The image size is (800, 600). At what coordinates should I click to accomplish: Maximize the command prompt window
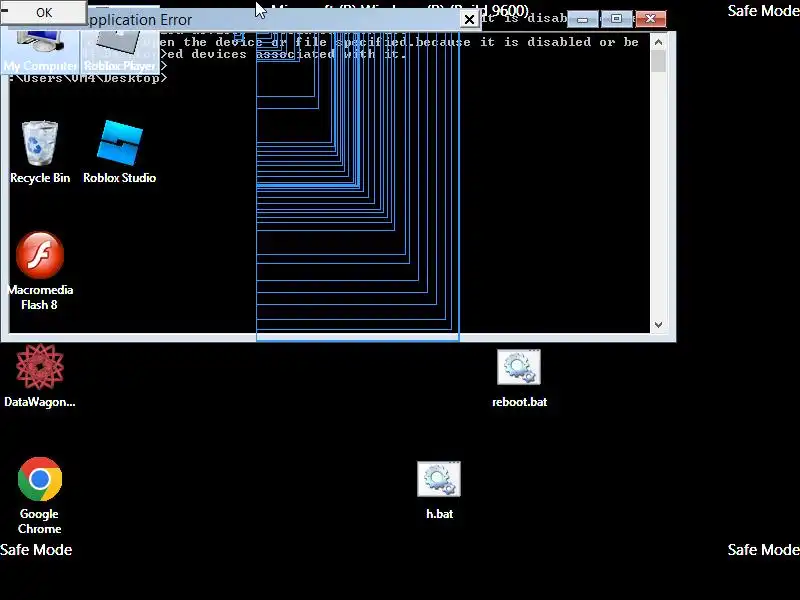pos(616,19)
